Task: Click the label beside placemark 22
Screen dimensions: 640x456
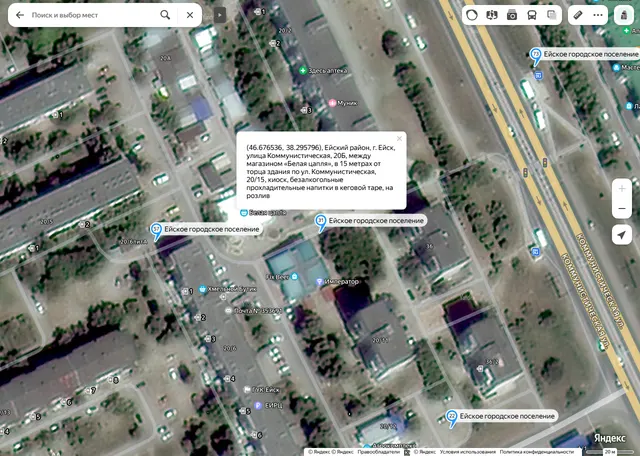Action: pyautogui.click(x=507, y=416)
